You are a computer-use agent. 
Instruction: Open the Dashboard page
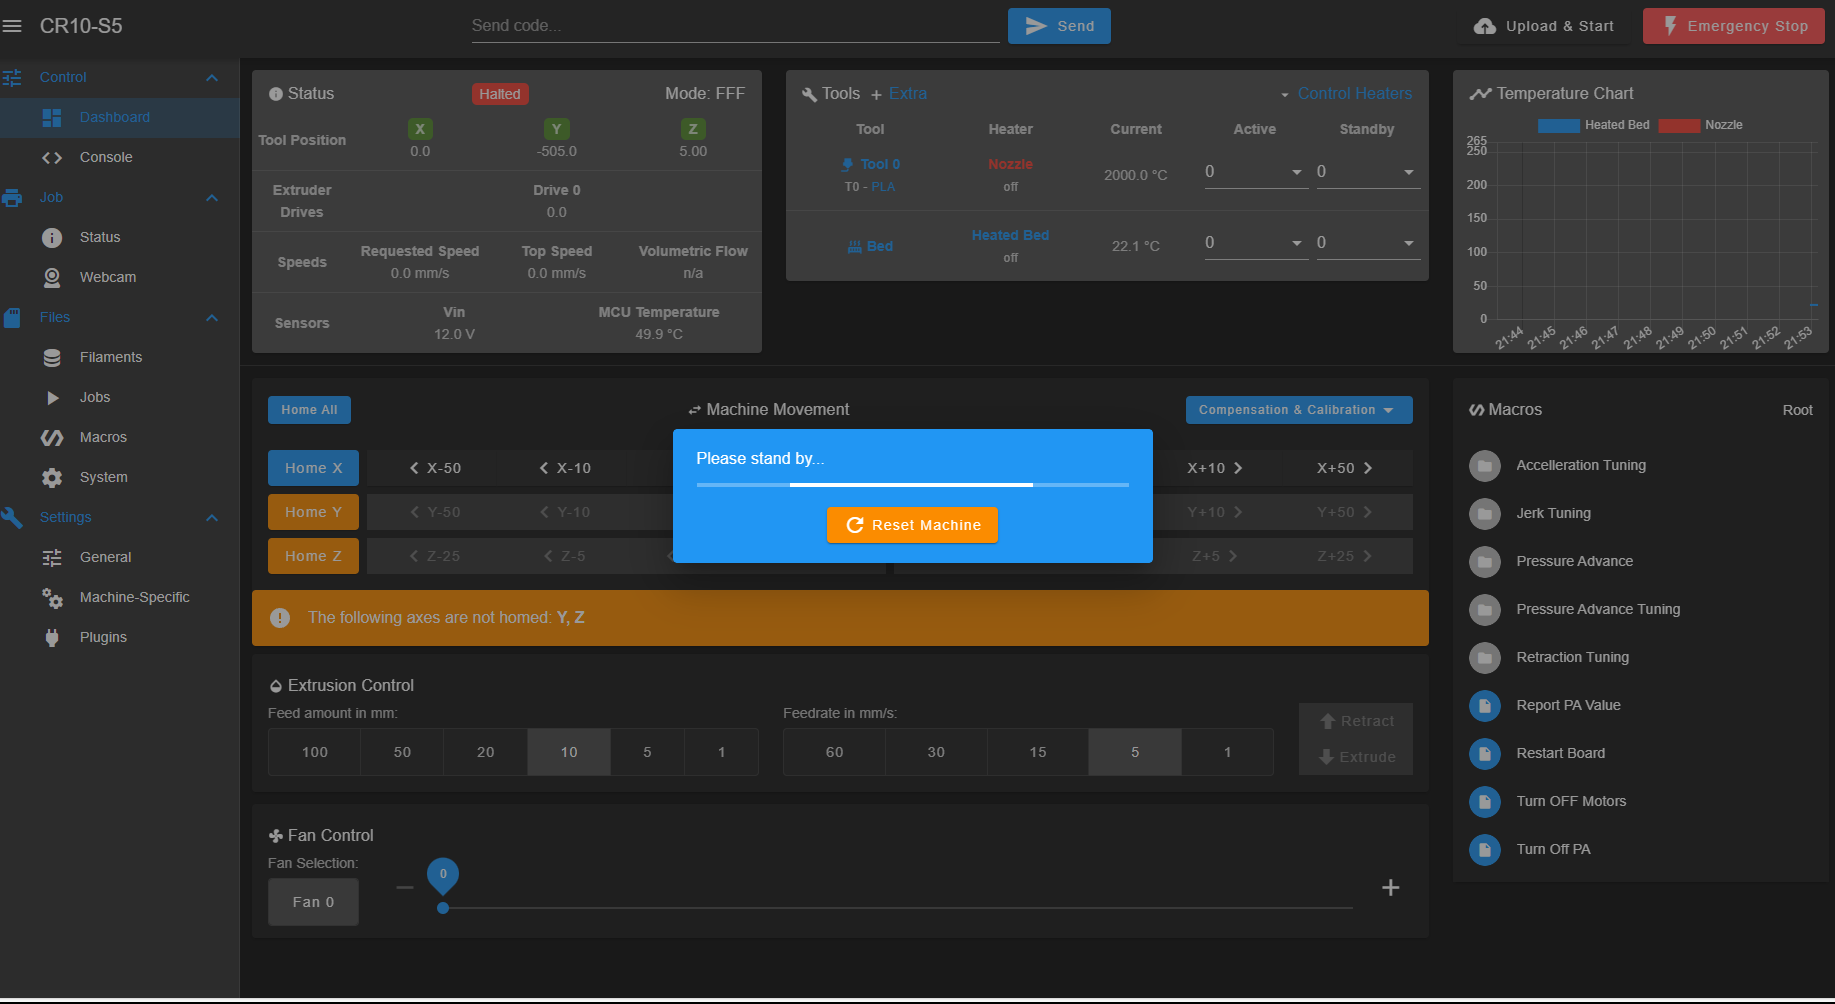(x=120, y=117)
